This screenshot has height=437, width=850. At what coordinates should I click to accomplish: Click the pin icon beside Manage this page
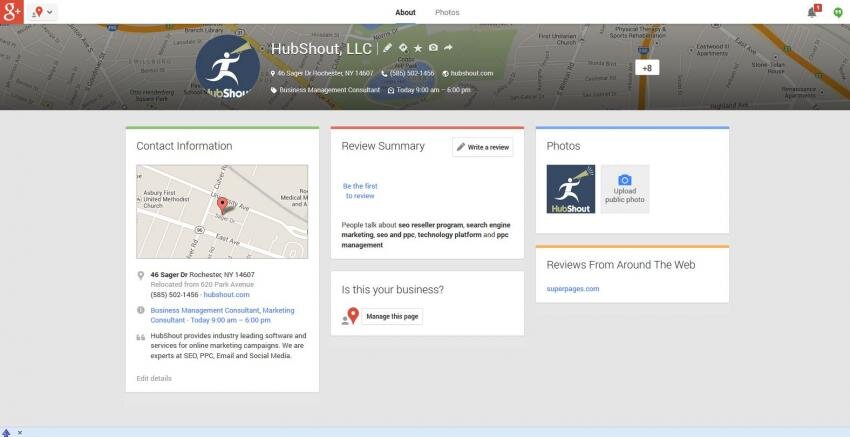click(x=351, y=316)
